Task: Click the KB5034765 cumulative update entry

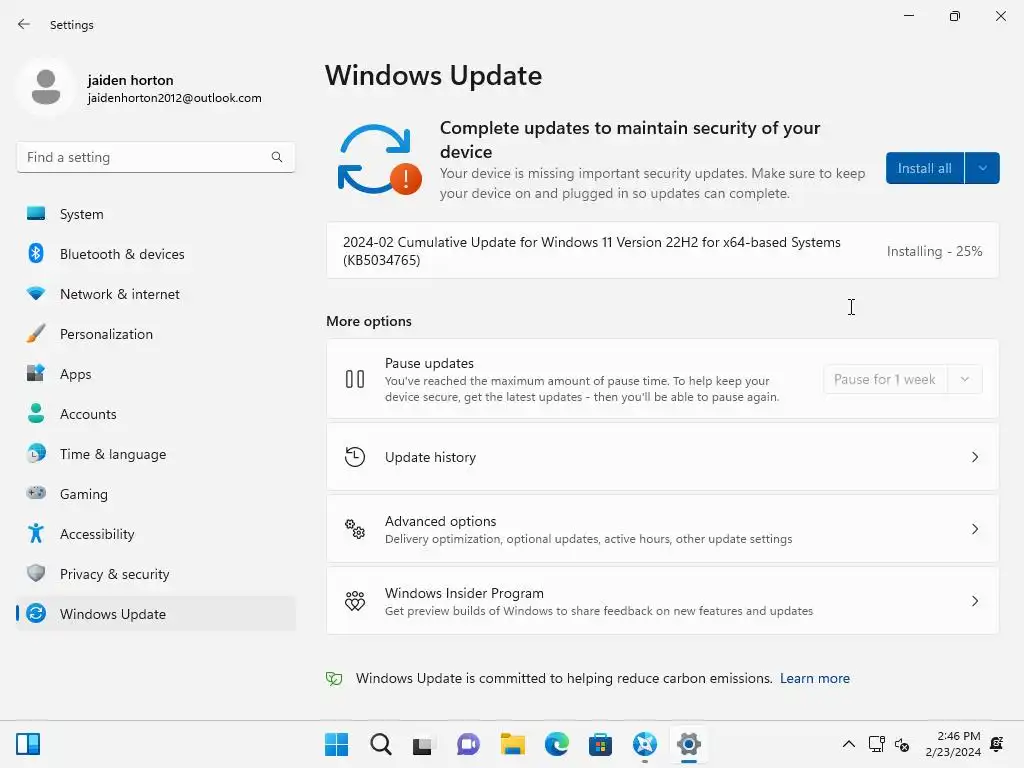Action: (662, 251)
